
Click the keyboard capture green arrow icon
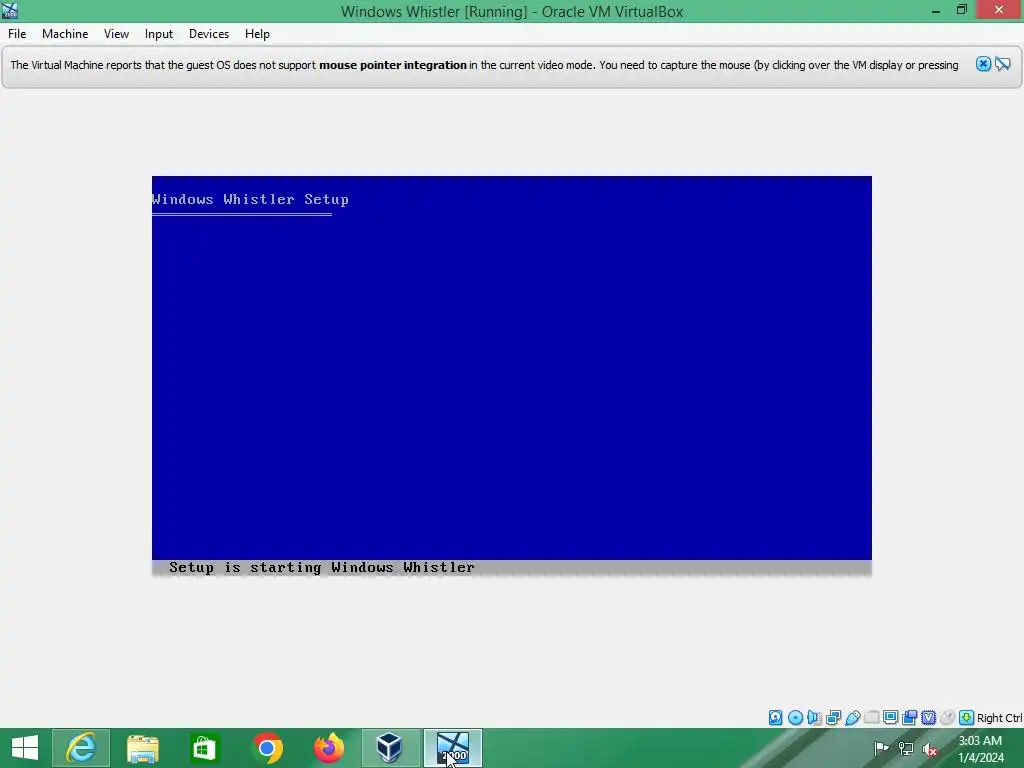pos(967,718)
